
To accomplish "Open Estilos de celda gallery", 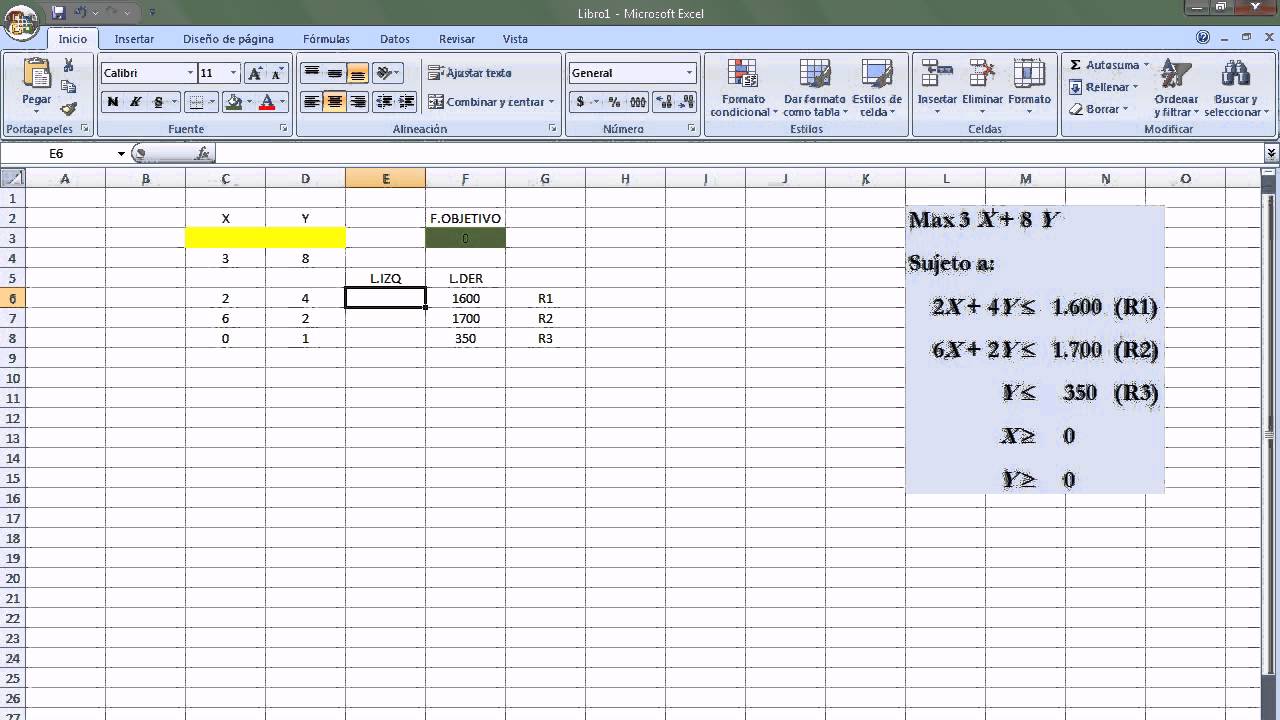I will [x=877, y=88].
